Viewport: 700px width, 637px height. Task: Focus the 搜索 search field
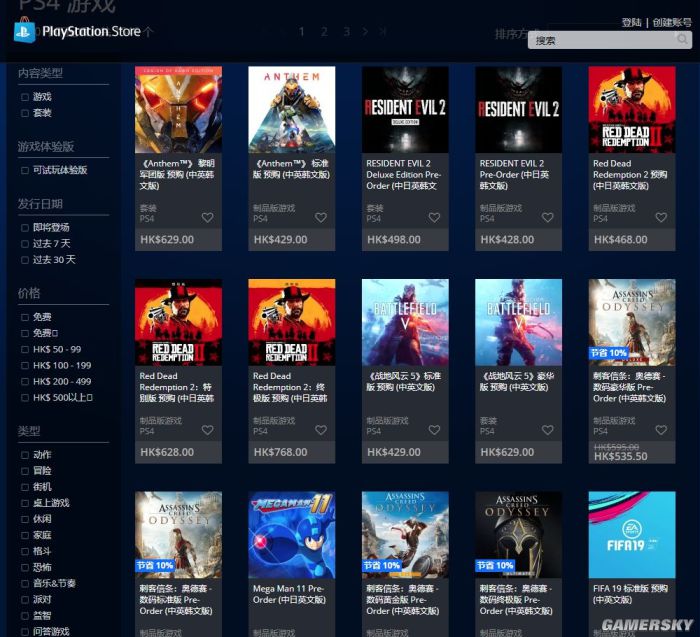610,40
